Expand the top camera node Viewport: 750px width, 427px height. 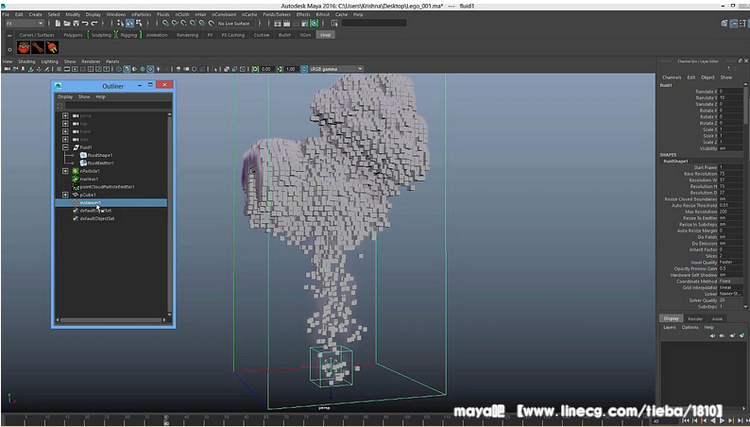66,124
